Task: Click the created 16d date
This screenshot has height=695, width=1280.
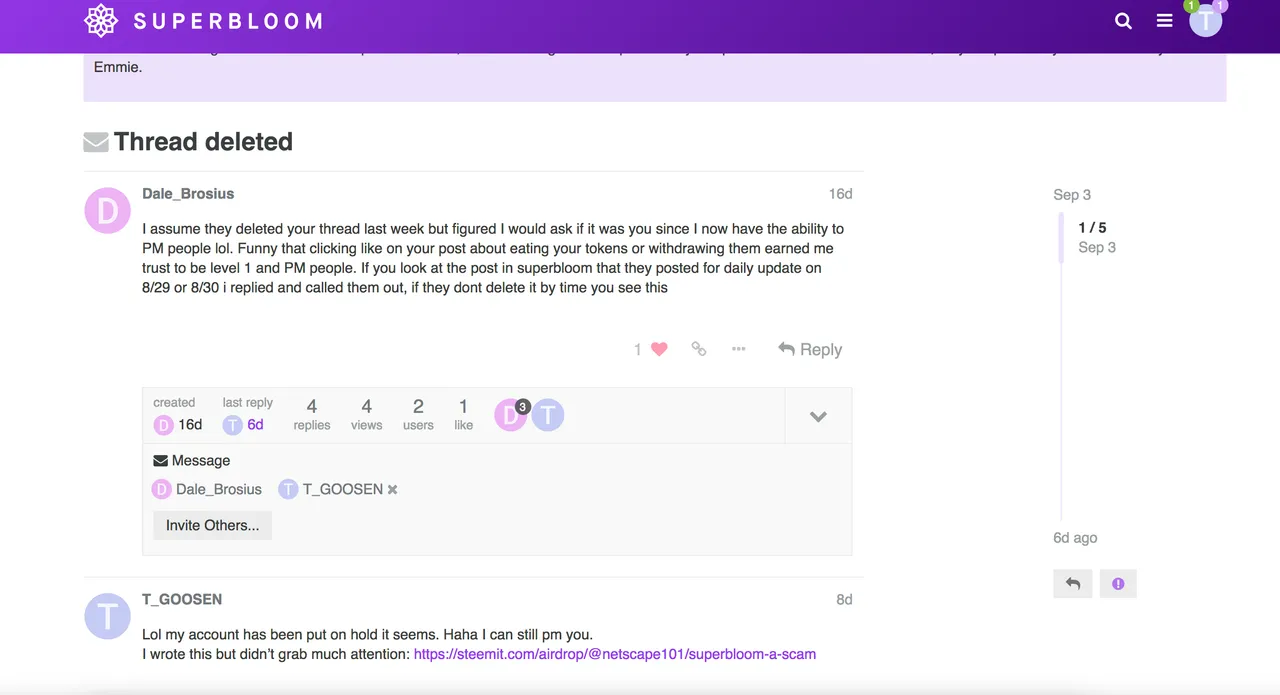Action: [190, 425]
